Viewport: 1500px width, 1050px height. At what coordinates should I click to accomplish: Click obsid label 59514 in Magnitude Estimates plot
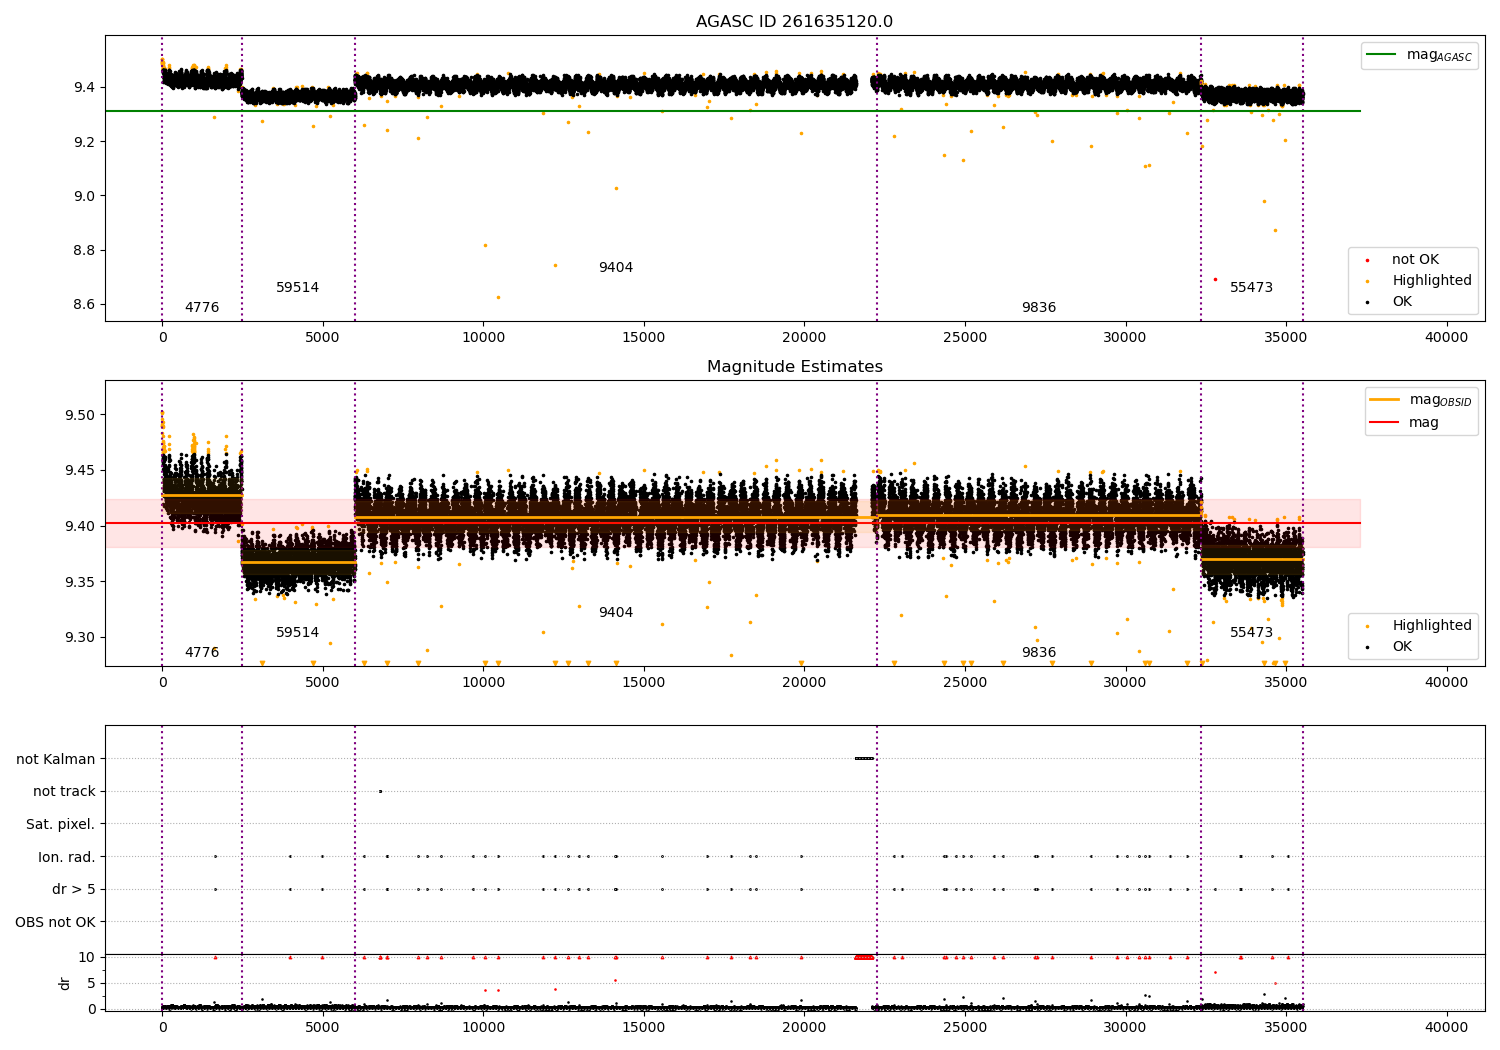point(298,633)
